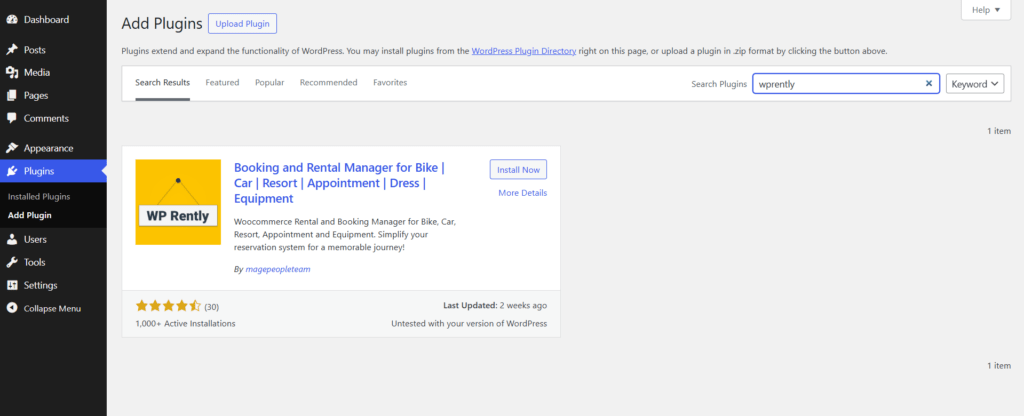Image resolution: width=1024 pixels, height=416 pixels.
Task: Click the Search Plugins input field
Action: pyautogui.click(x=846, y=84)
